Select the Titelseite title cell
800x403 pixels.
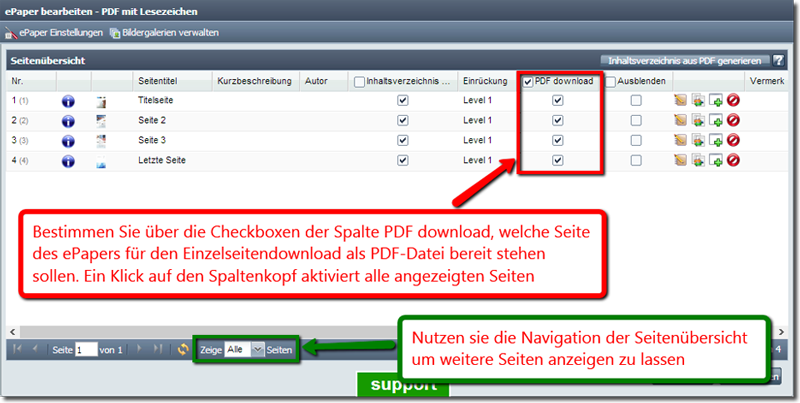click(156, 100)
